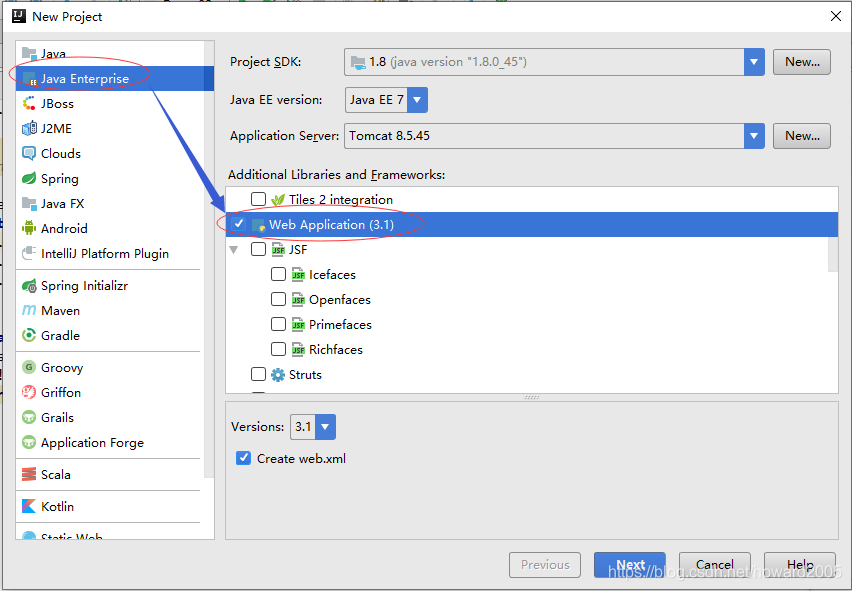The image size is (852, 591).
Task: Click the Primefaces JSF icon
Action: (298, 325)
